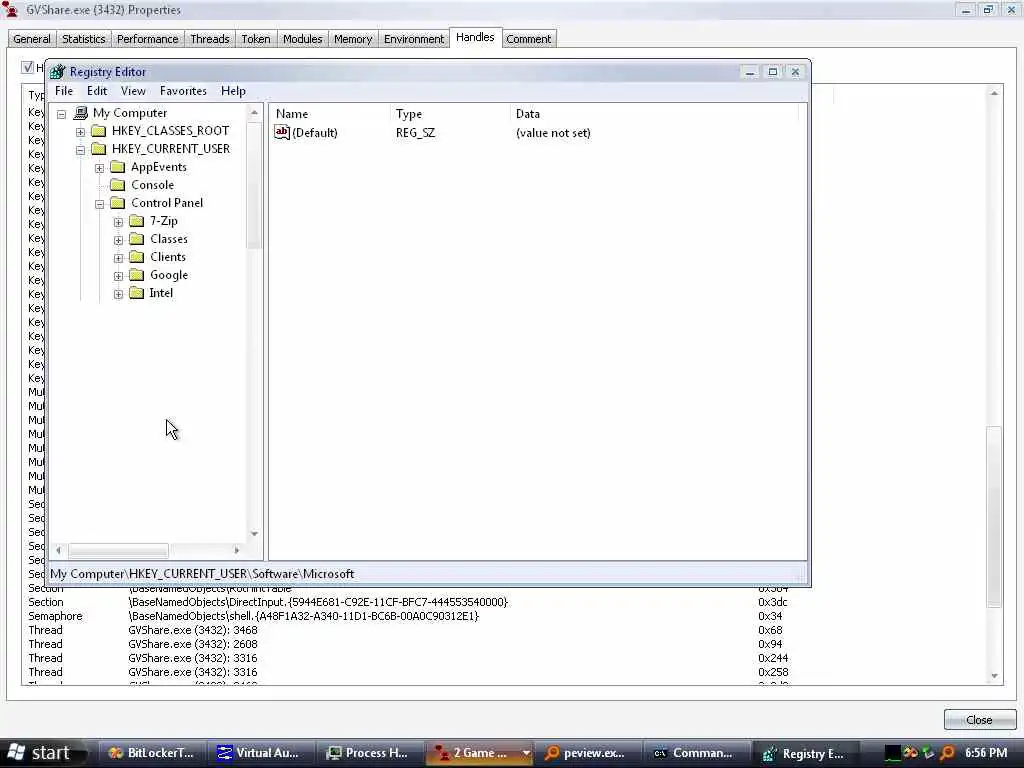Switch to the General tab
This screenshot has width=1024, height=768.
(x=31, y=39)
